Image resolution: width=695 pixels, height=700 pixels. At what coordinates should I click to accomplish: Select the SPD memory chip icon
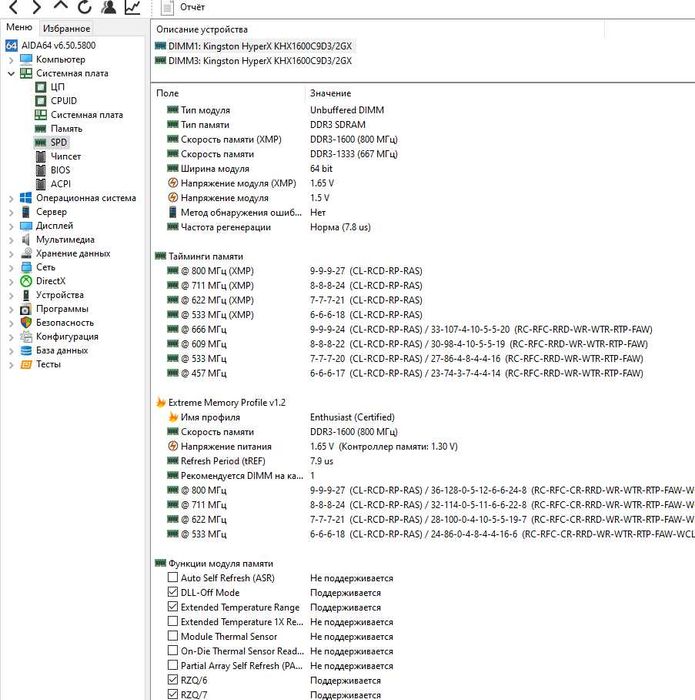coord(41,142)
